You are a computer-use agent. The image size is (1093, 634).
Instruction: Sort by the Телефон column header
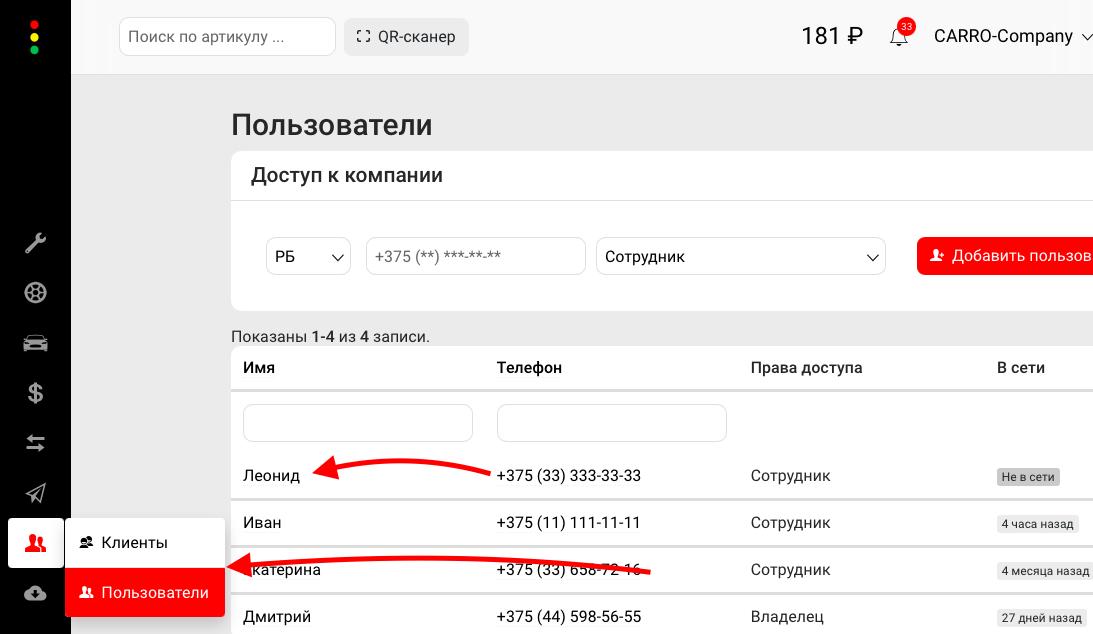coord(529,368)
